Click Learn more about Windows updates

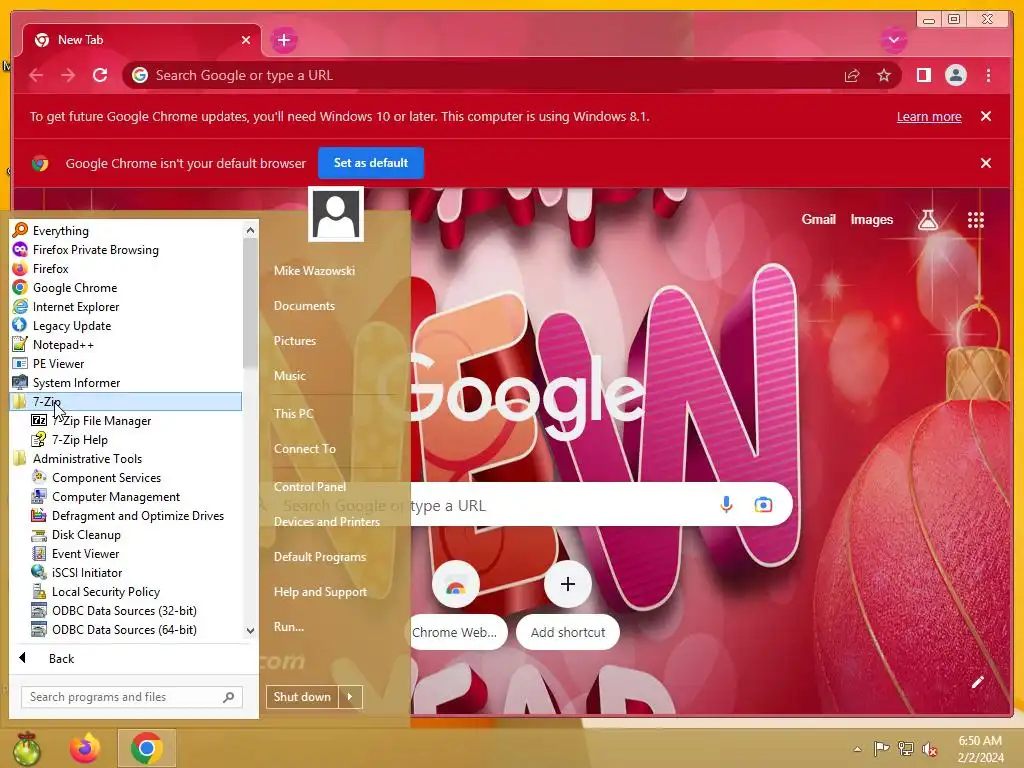point(929,116)
